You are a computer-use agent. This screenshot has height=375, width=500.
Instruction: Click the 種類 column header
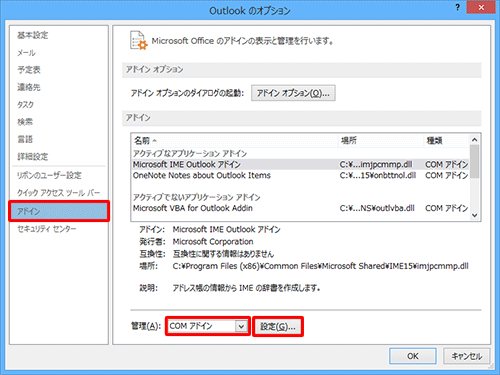tap(447, 141)
